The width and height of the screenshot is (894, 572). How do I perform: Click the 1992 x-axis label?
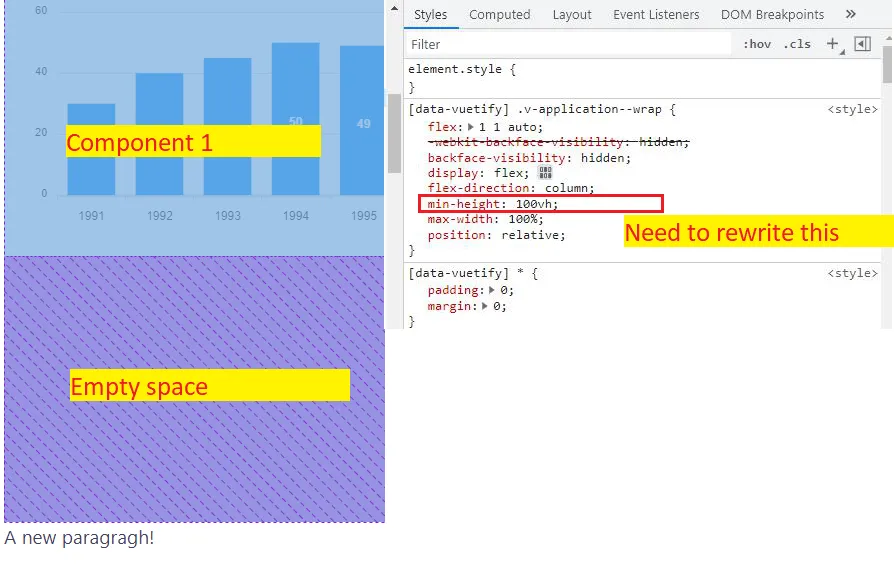click(x=160, y=216)
